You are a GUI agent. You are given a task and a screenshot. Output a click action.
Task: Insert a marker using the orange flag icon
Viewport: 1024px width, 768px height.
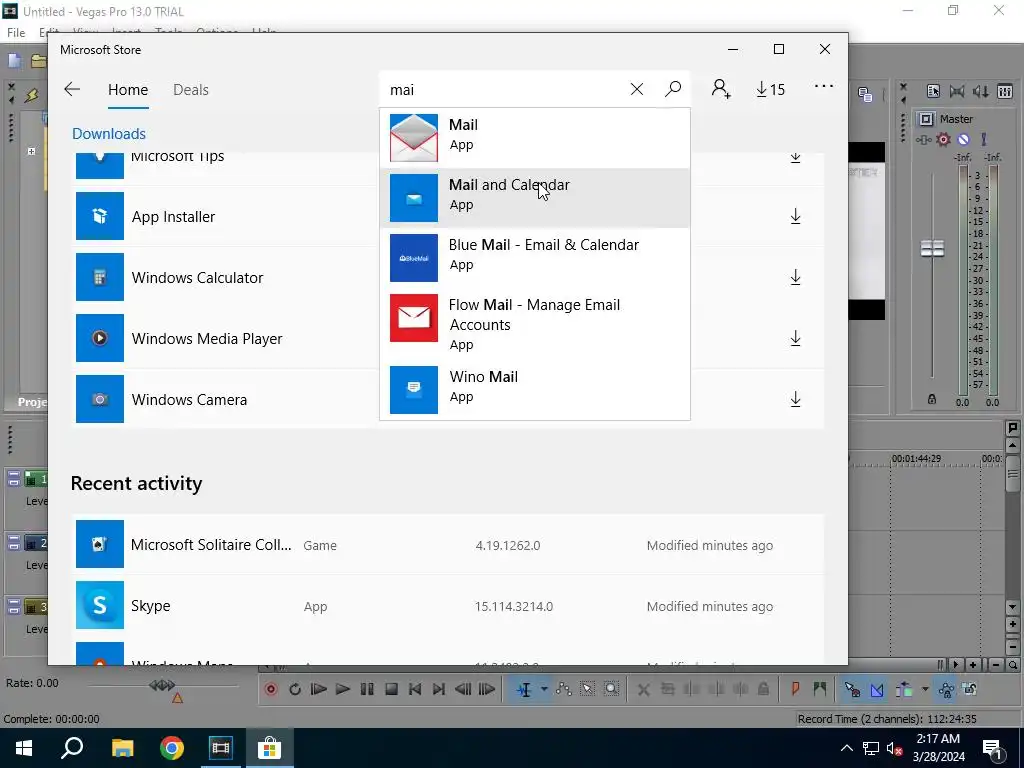coord(795,689)
